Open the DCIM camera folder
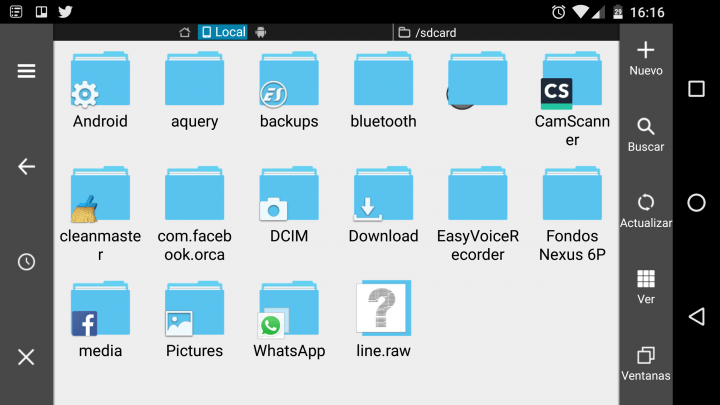 [289, 206]
